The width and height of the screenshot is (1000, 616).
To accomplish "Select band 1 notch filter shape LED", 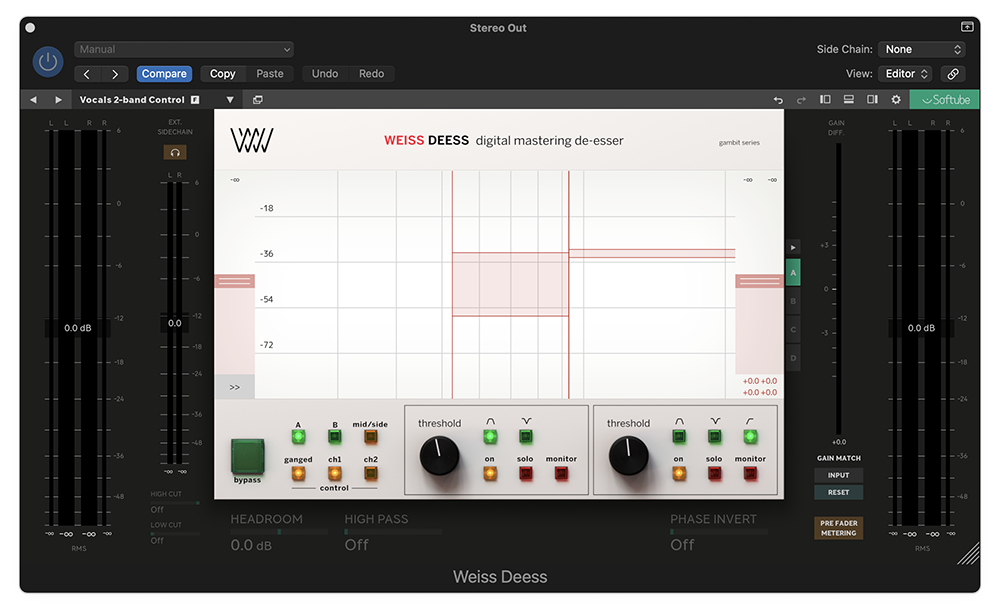I will click(526, 437).
